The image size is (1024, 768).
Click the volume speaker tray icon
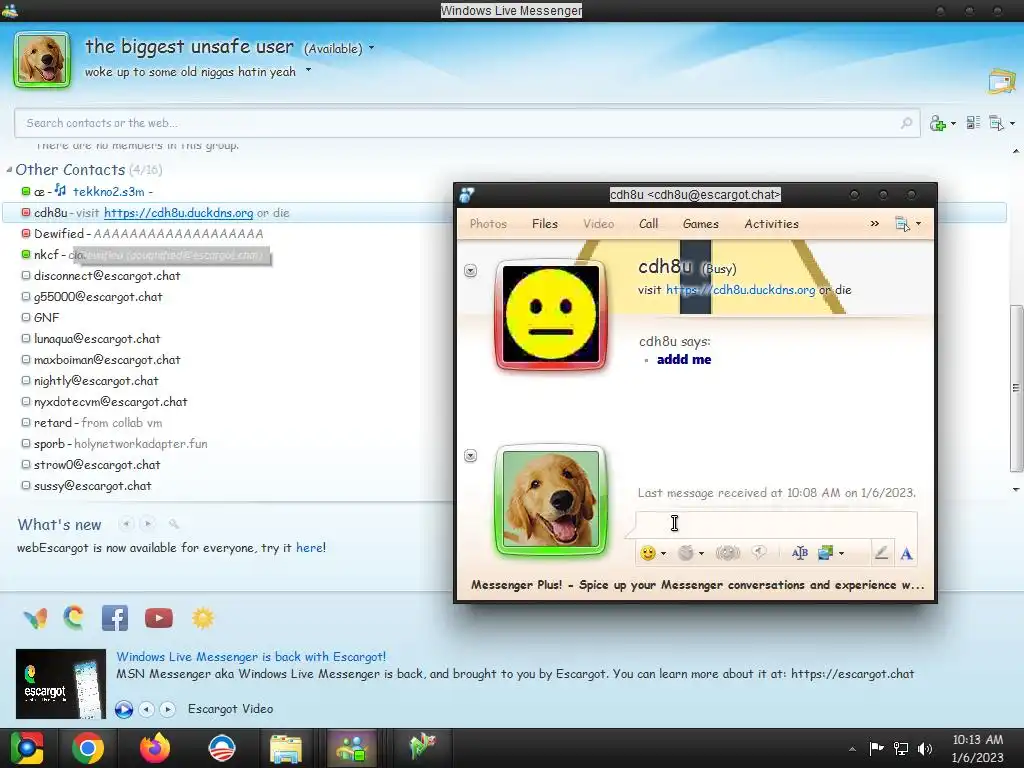925,749
